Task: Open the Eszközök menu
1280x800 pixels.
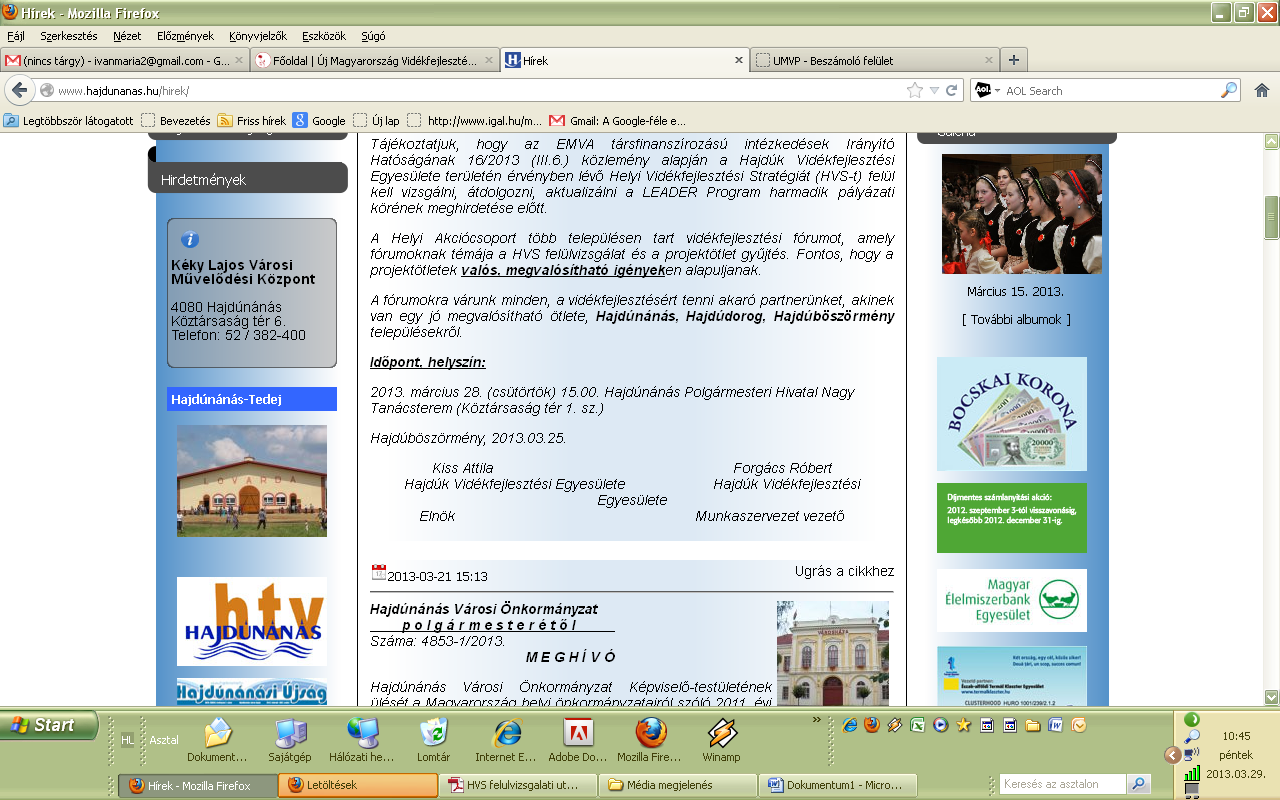Action: pyautogui.click(x=323, y=36)
